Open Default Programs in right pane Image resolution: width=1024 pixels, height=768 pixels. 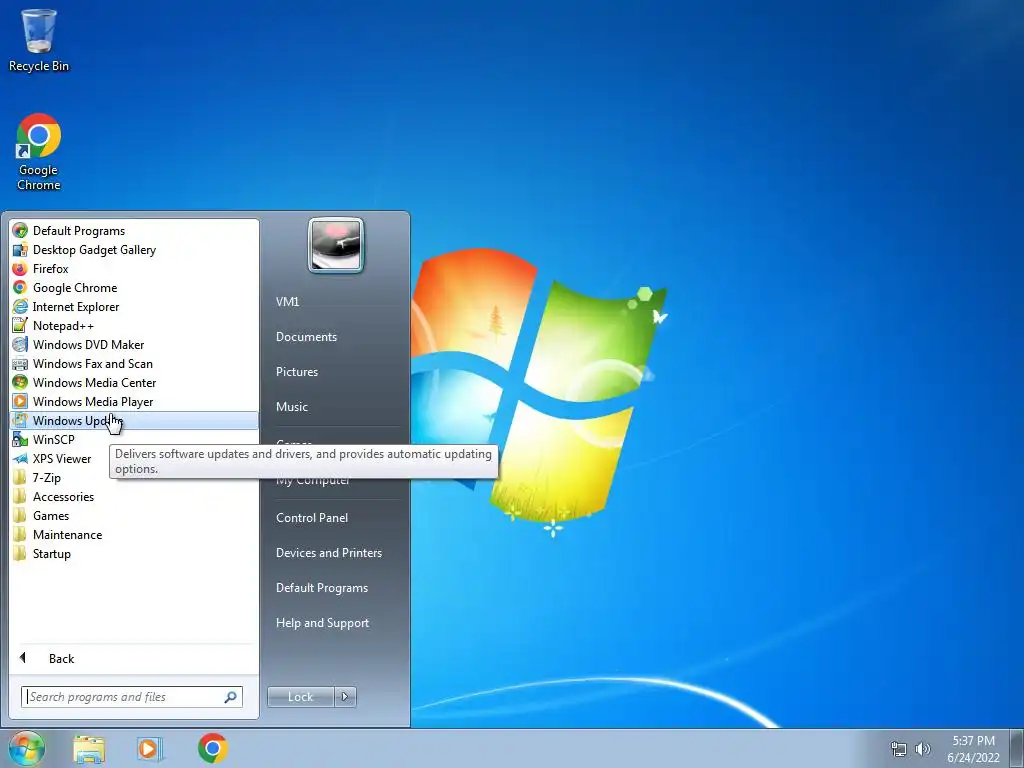[322, 588]
